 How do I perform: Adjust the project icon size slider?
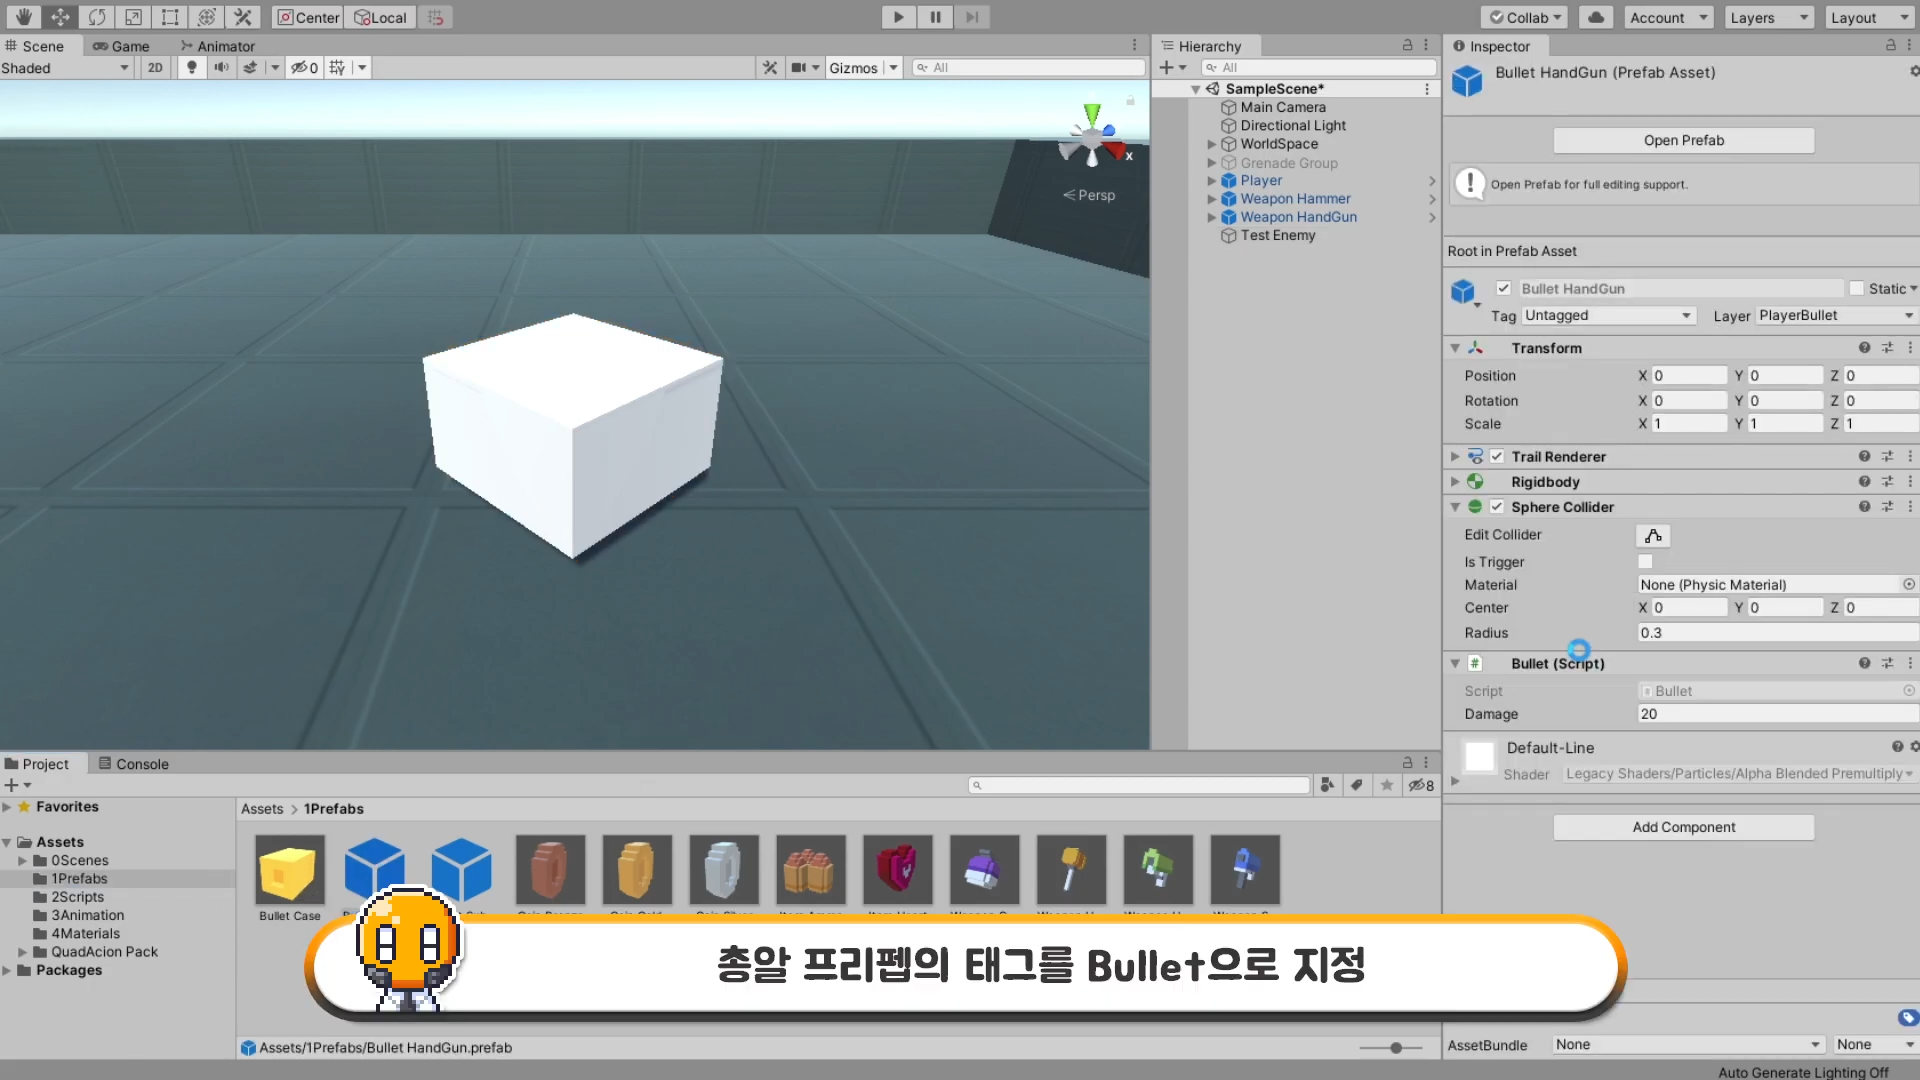tap(1395, 1047)
